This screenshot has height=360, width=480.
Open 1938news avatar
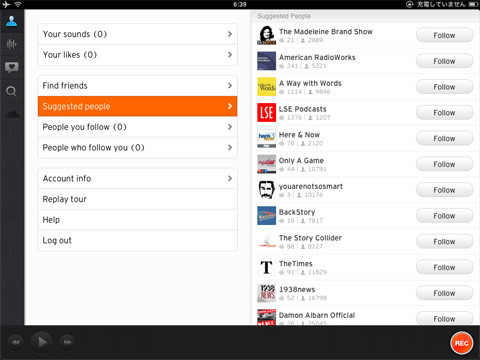pyautogui.click(x=266, y=293)
